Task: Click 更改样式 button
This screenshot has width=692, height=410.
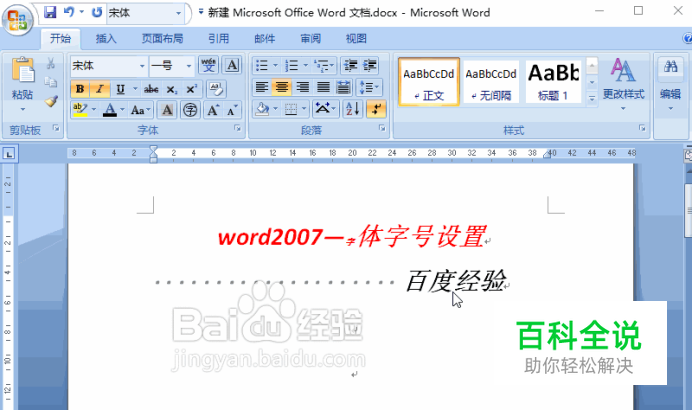Action: tap(623, 84)
